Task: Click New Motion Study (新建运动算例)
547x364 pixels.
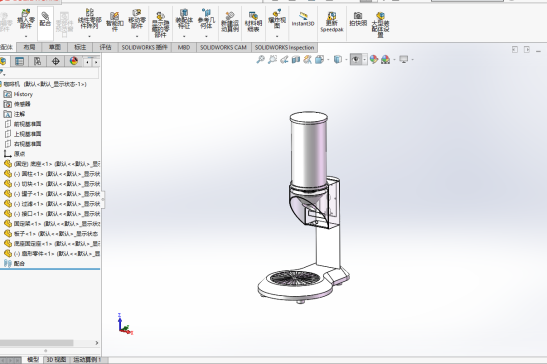Action: coord(230,22)
